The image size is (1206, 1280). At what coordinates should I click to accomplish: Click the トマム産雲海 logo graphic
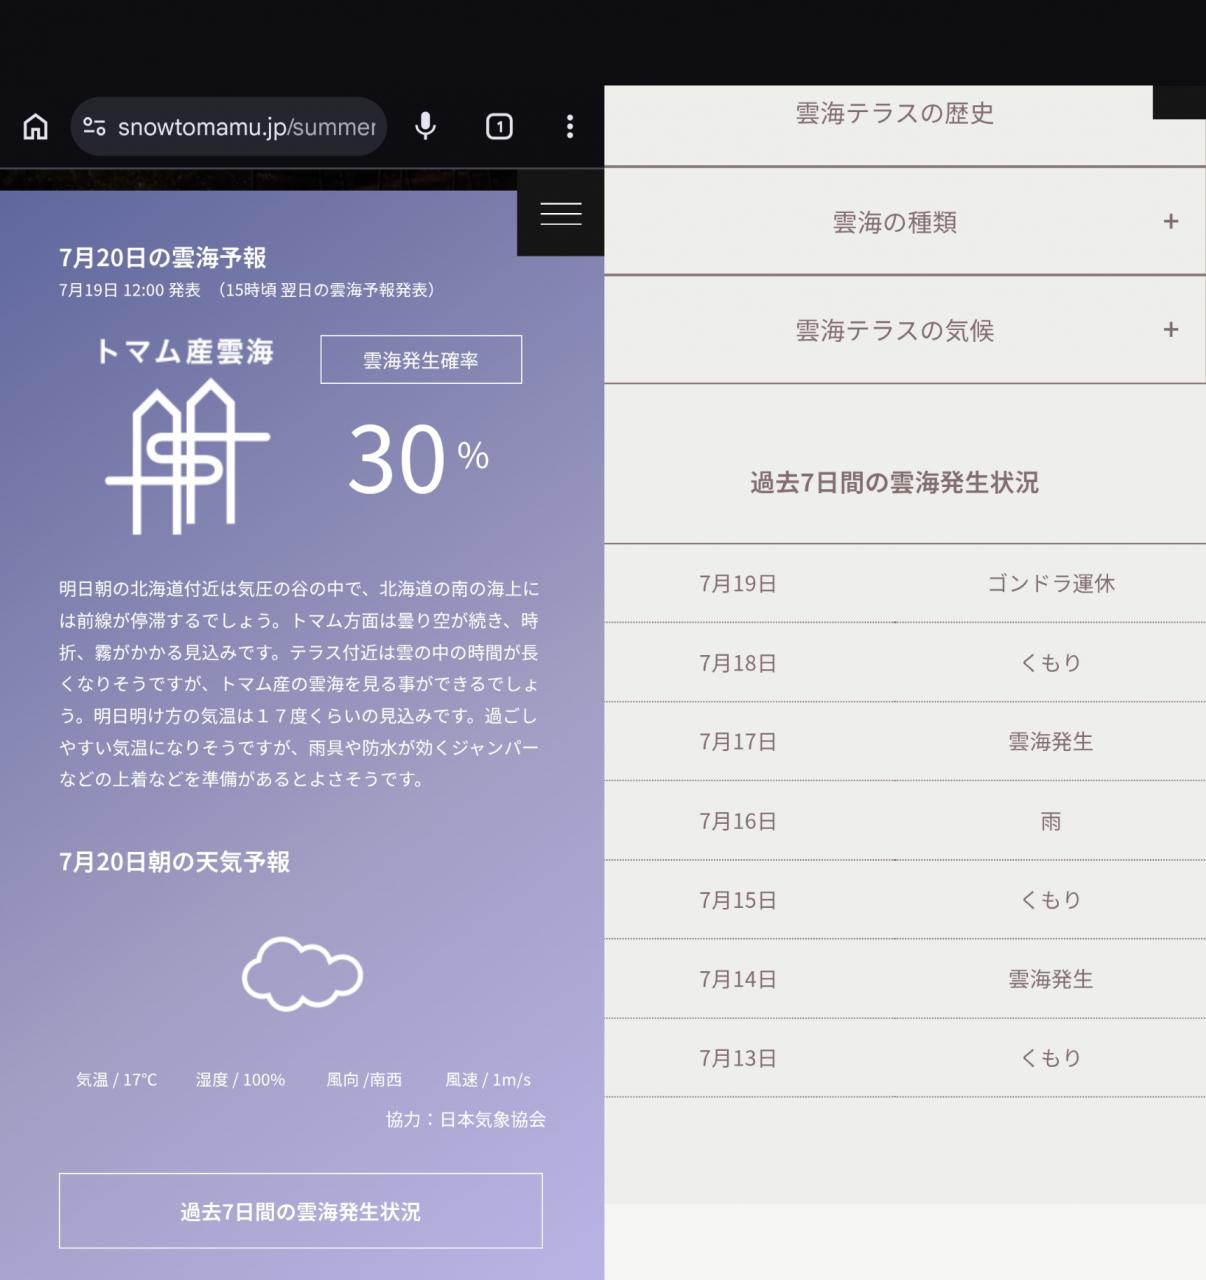click(187, 437)
